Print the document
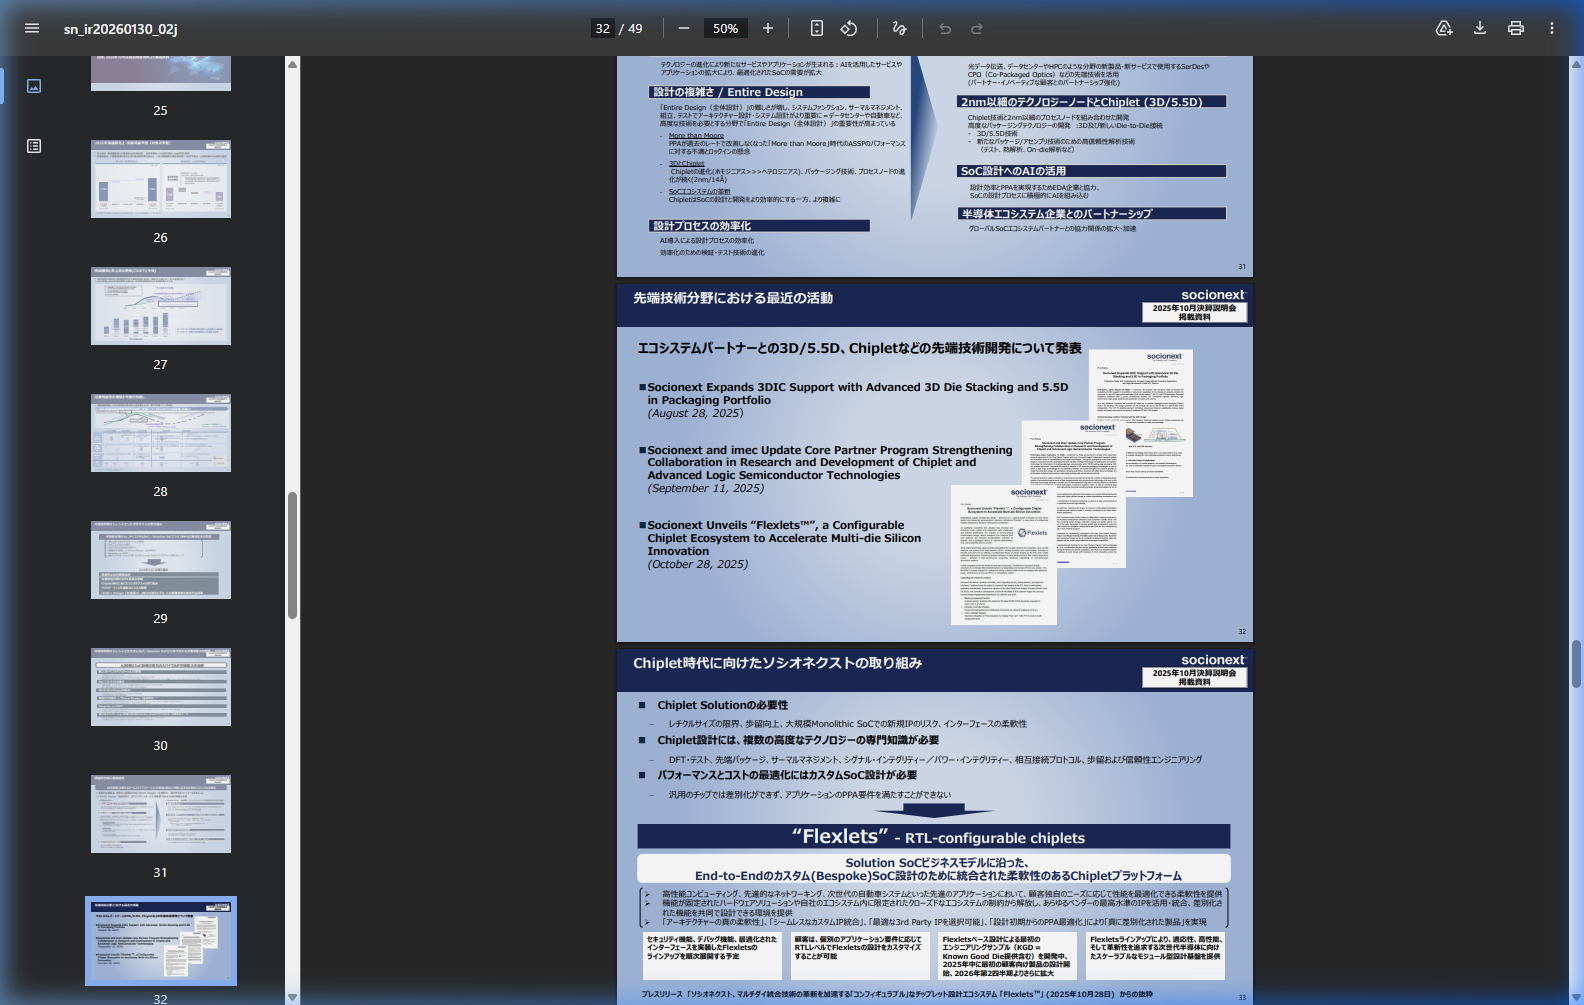 [1516, 28]
